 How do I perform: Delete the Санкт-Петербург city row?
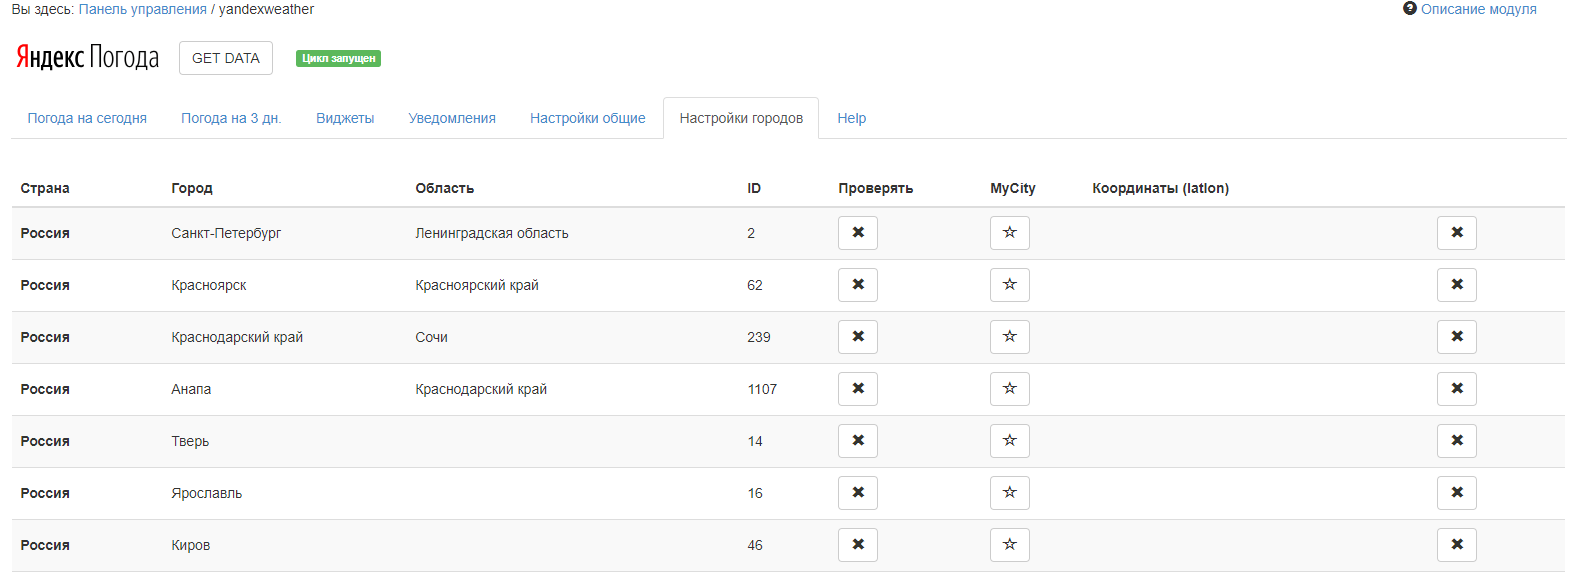pyautogui.click(x=1456, y=233)
